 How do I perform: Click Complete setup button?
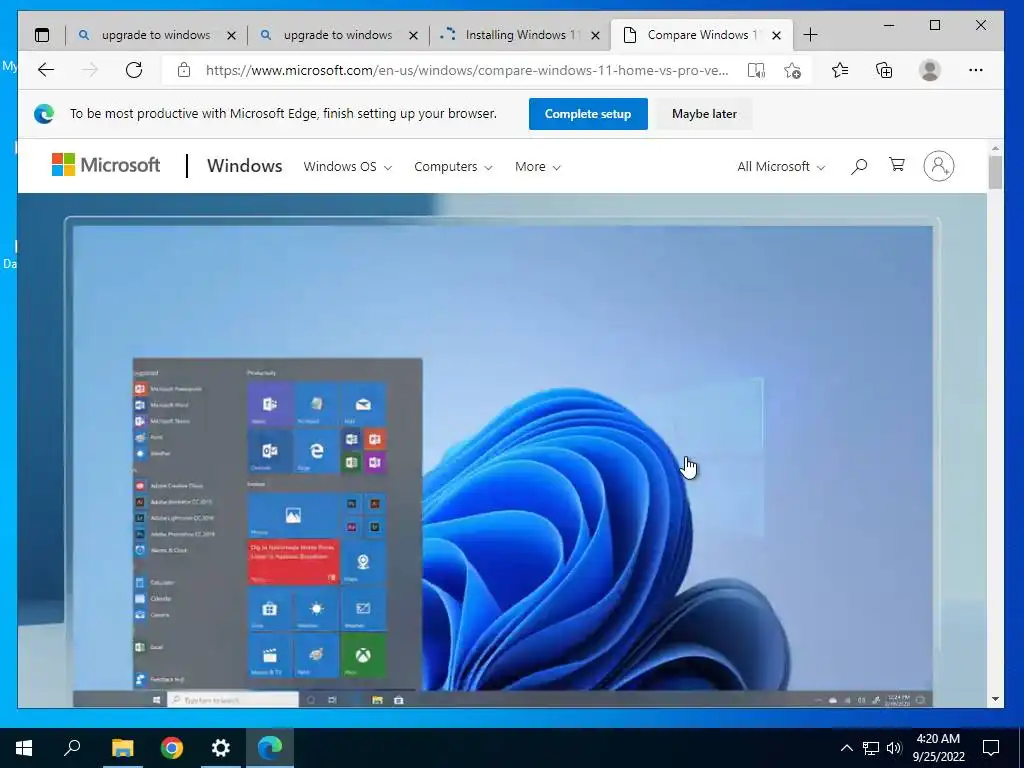588,114
